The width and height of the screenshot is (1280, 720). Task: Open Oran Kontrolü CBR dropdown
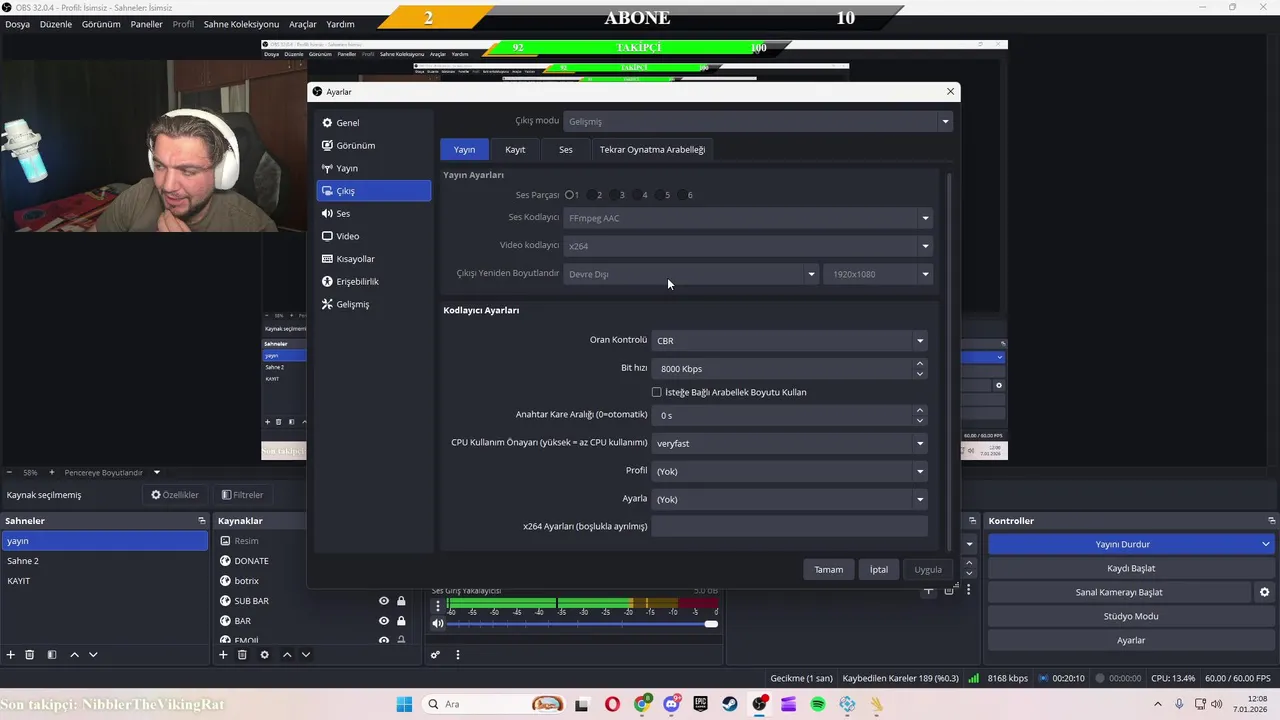tap(789, 341)
